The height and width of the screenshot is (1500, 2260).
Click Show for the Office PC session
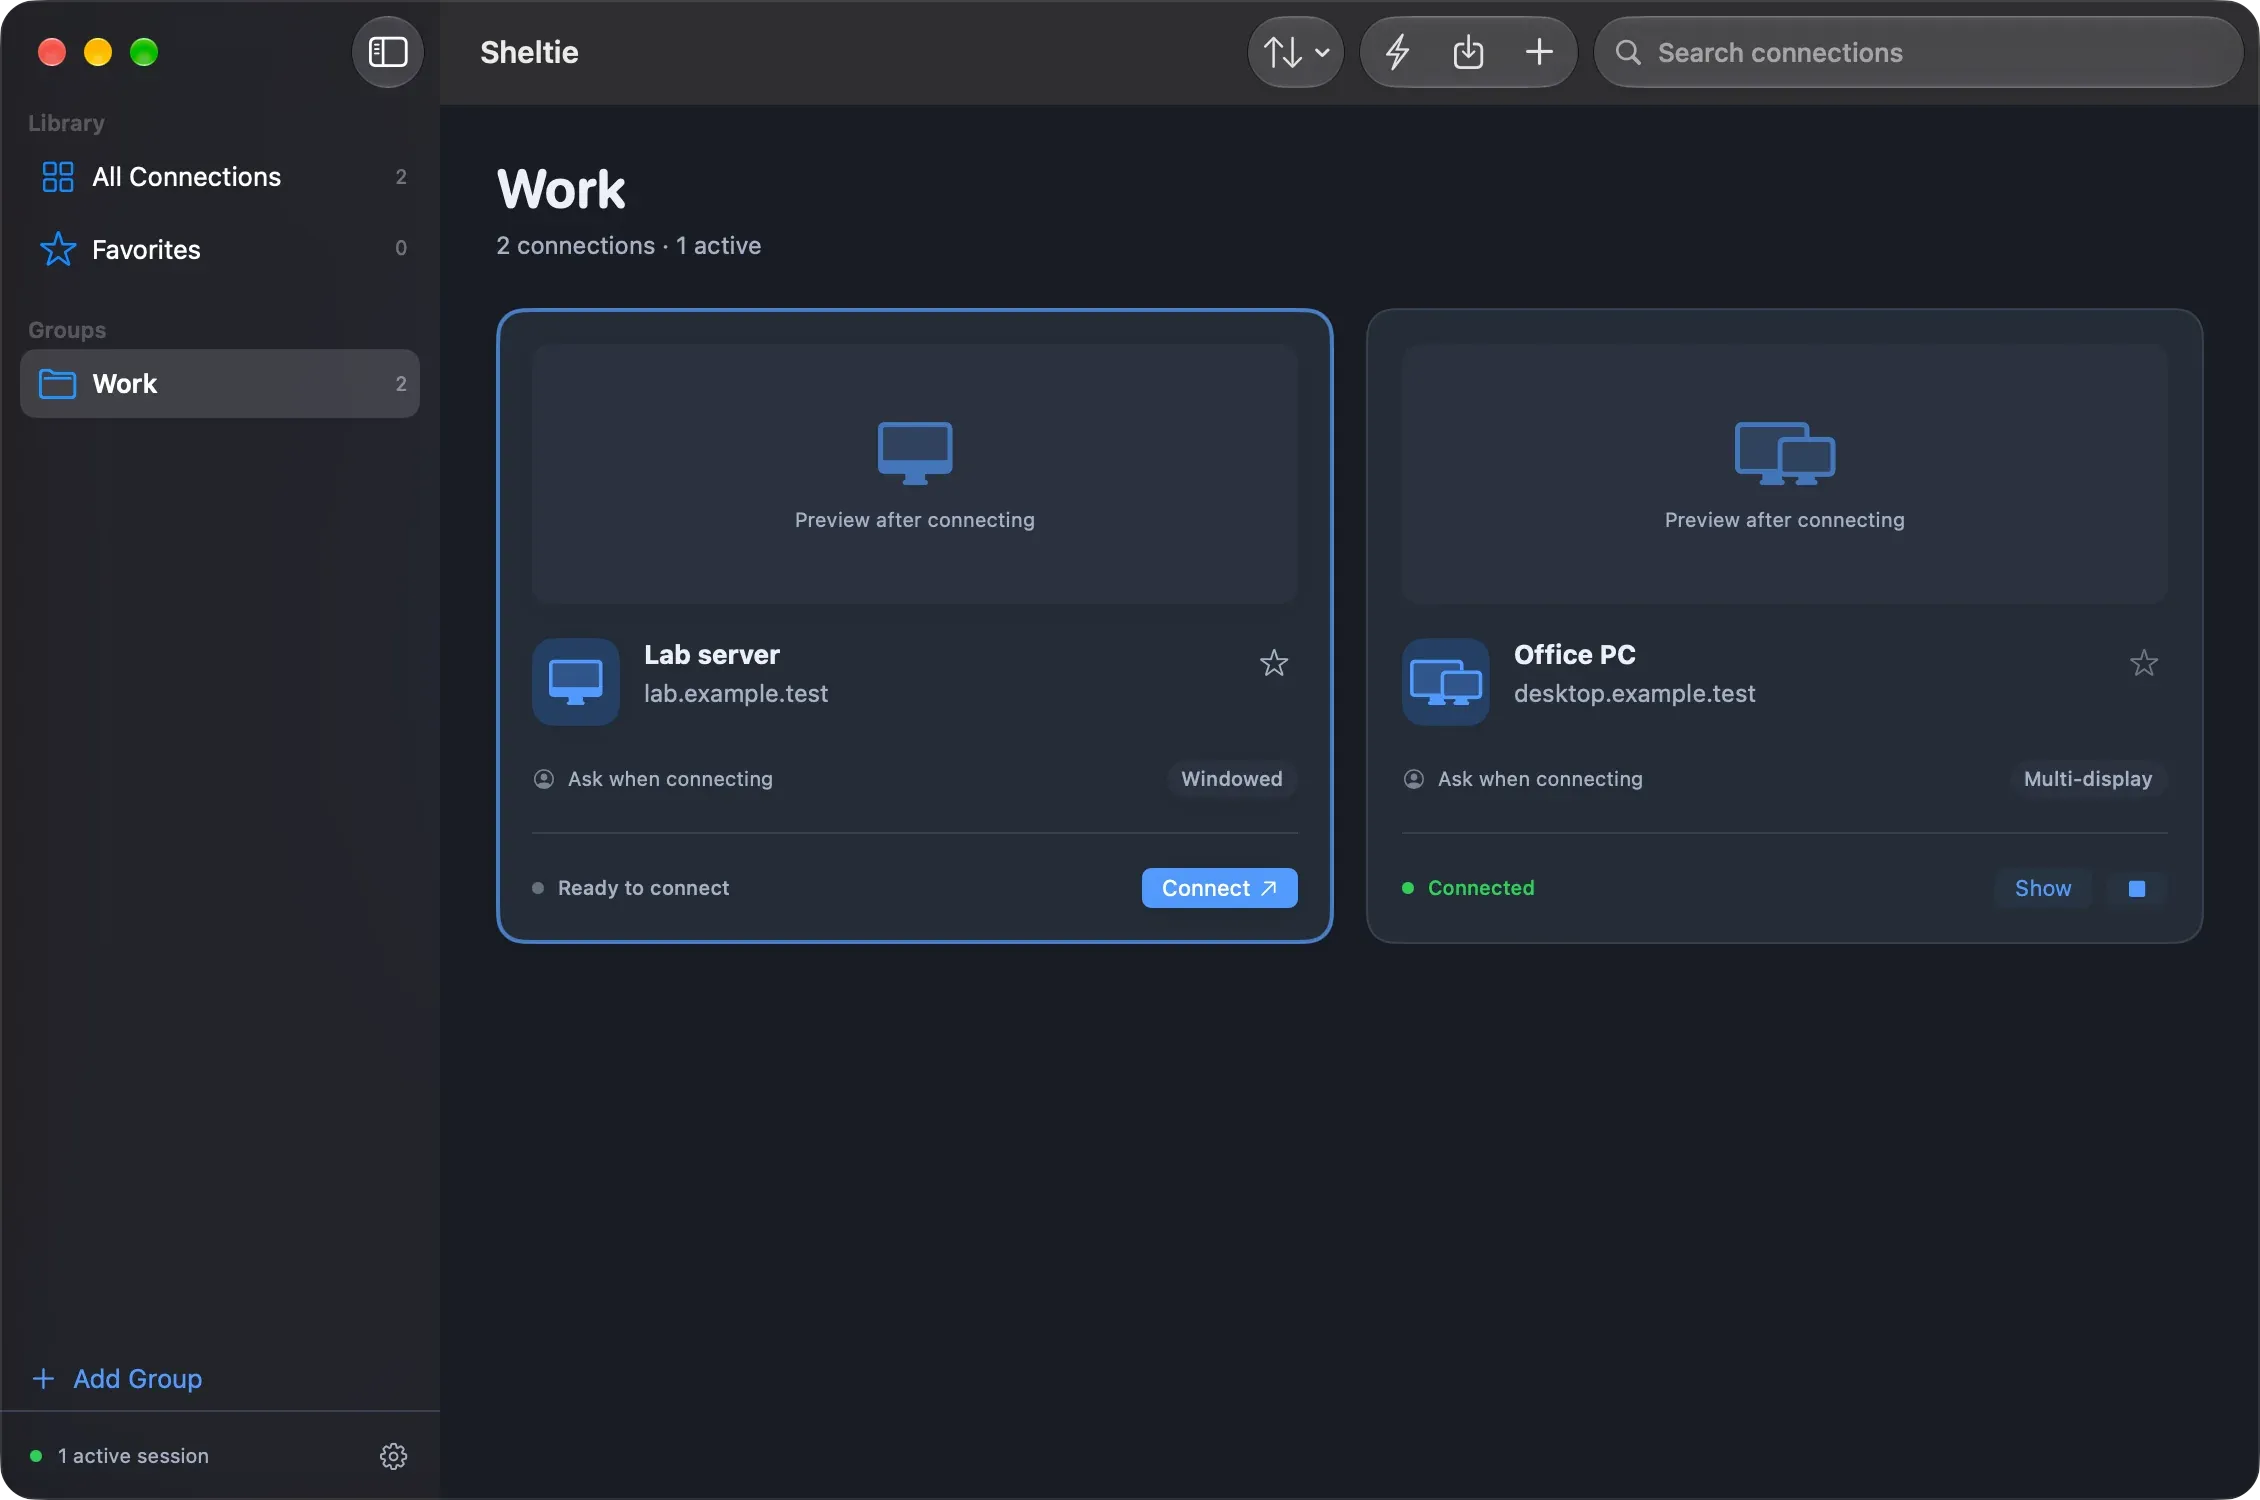[2042, 888]
